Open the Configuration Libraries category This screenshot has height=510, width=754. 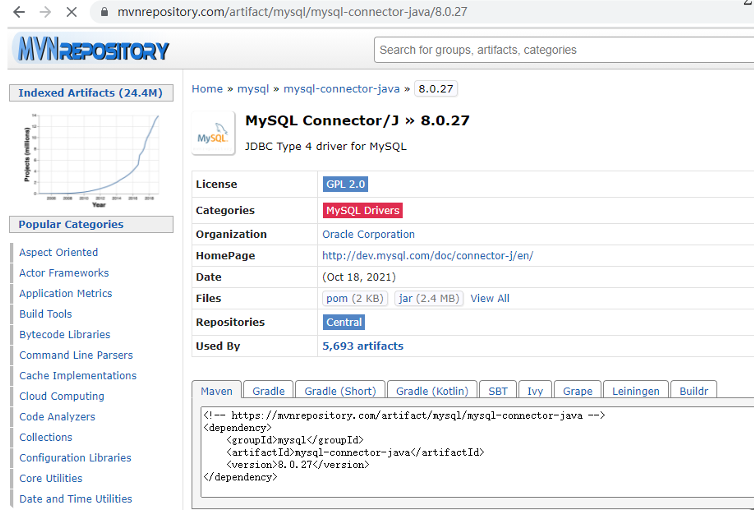75,458
